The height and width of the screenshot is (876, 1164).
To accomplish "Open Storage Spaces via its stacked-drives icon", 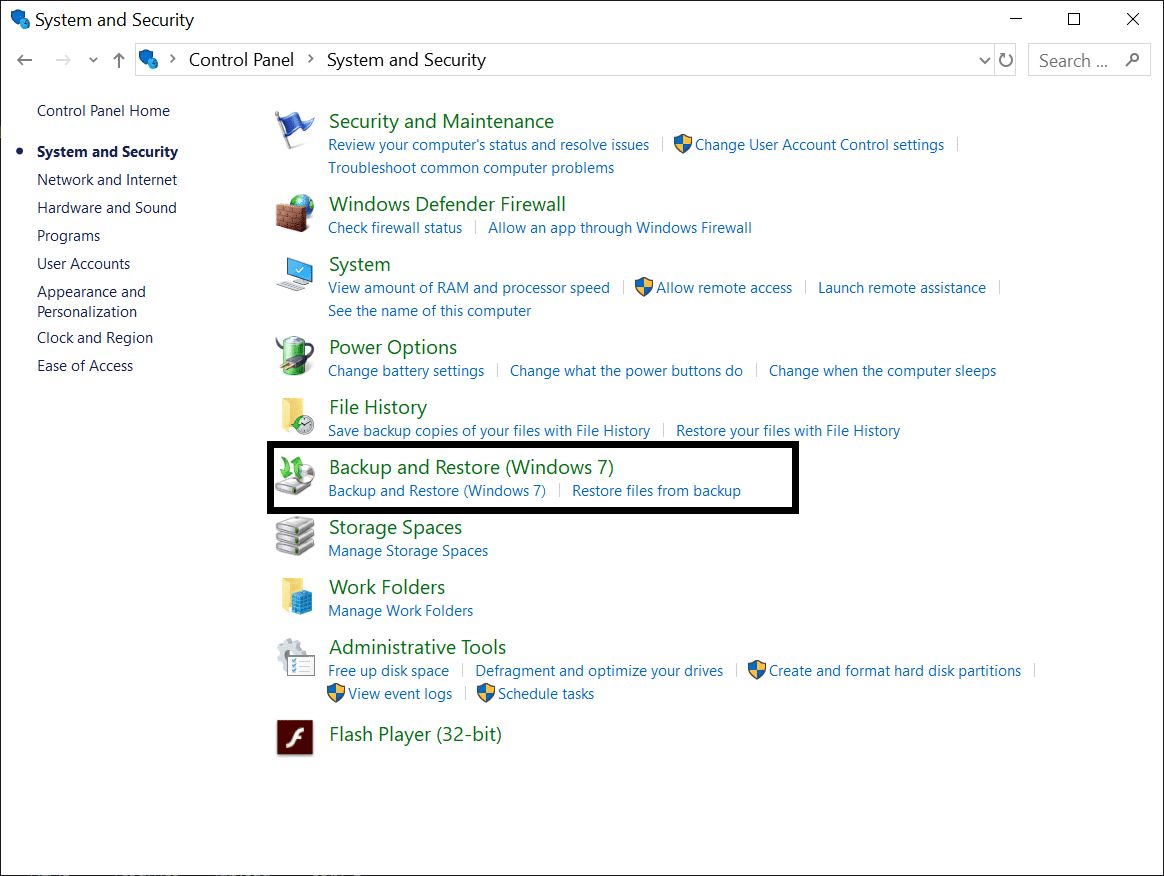I will coord(294,537).
